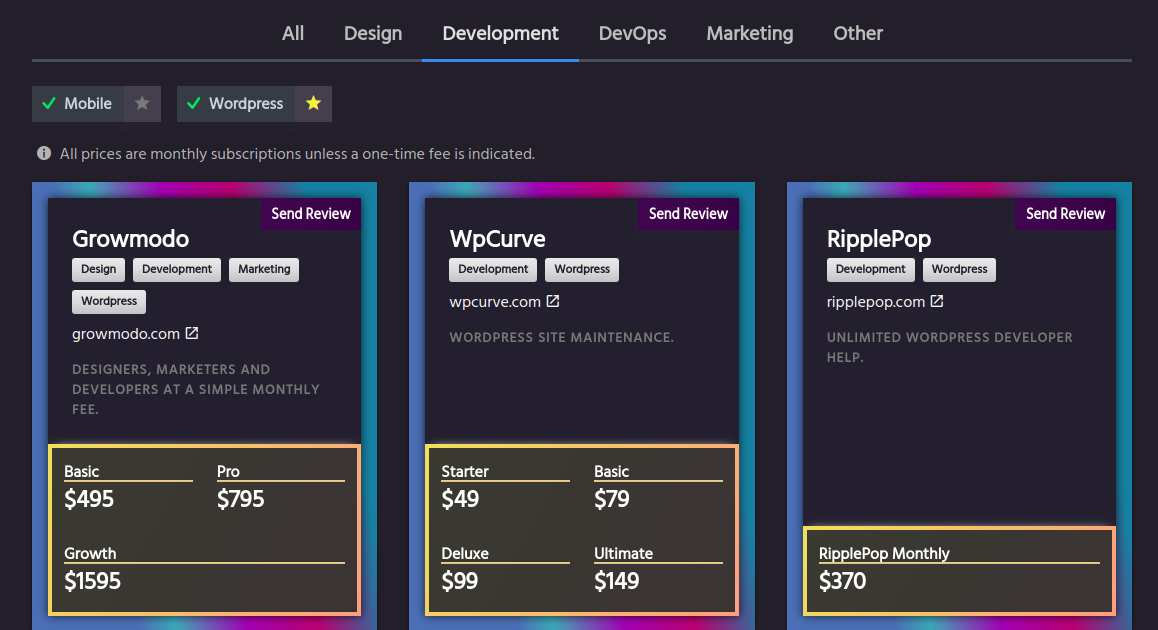Screen dimensions: 1158x630
Task: Open the Marketing tab
Action: (x=750, y=33)
